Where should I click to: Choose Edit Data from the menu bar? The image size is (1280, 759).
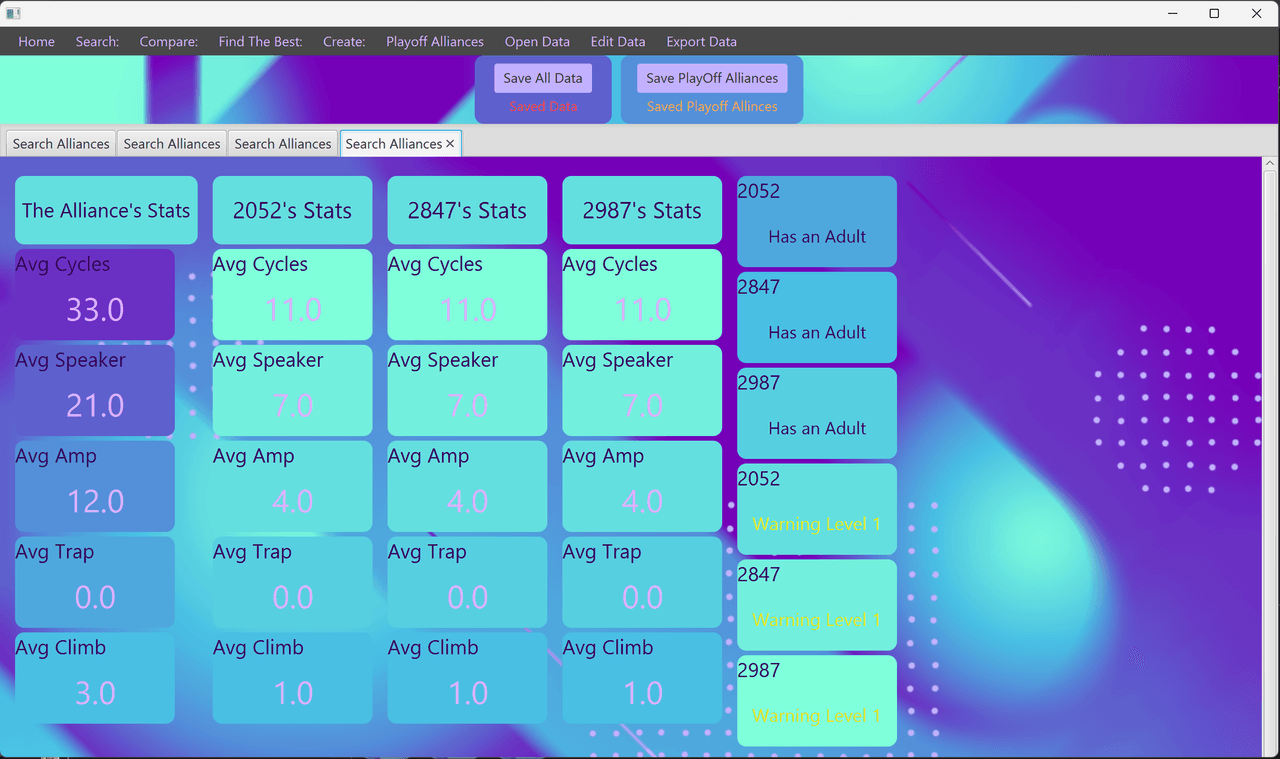point(618,42)
